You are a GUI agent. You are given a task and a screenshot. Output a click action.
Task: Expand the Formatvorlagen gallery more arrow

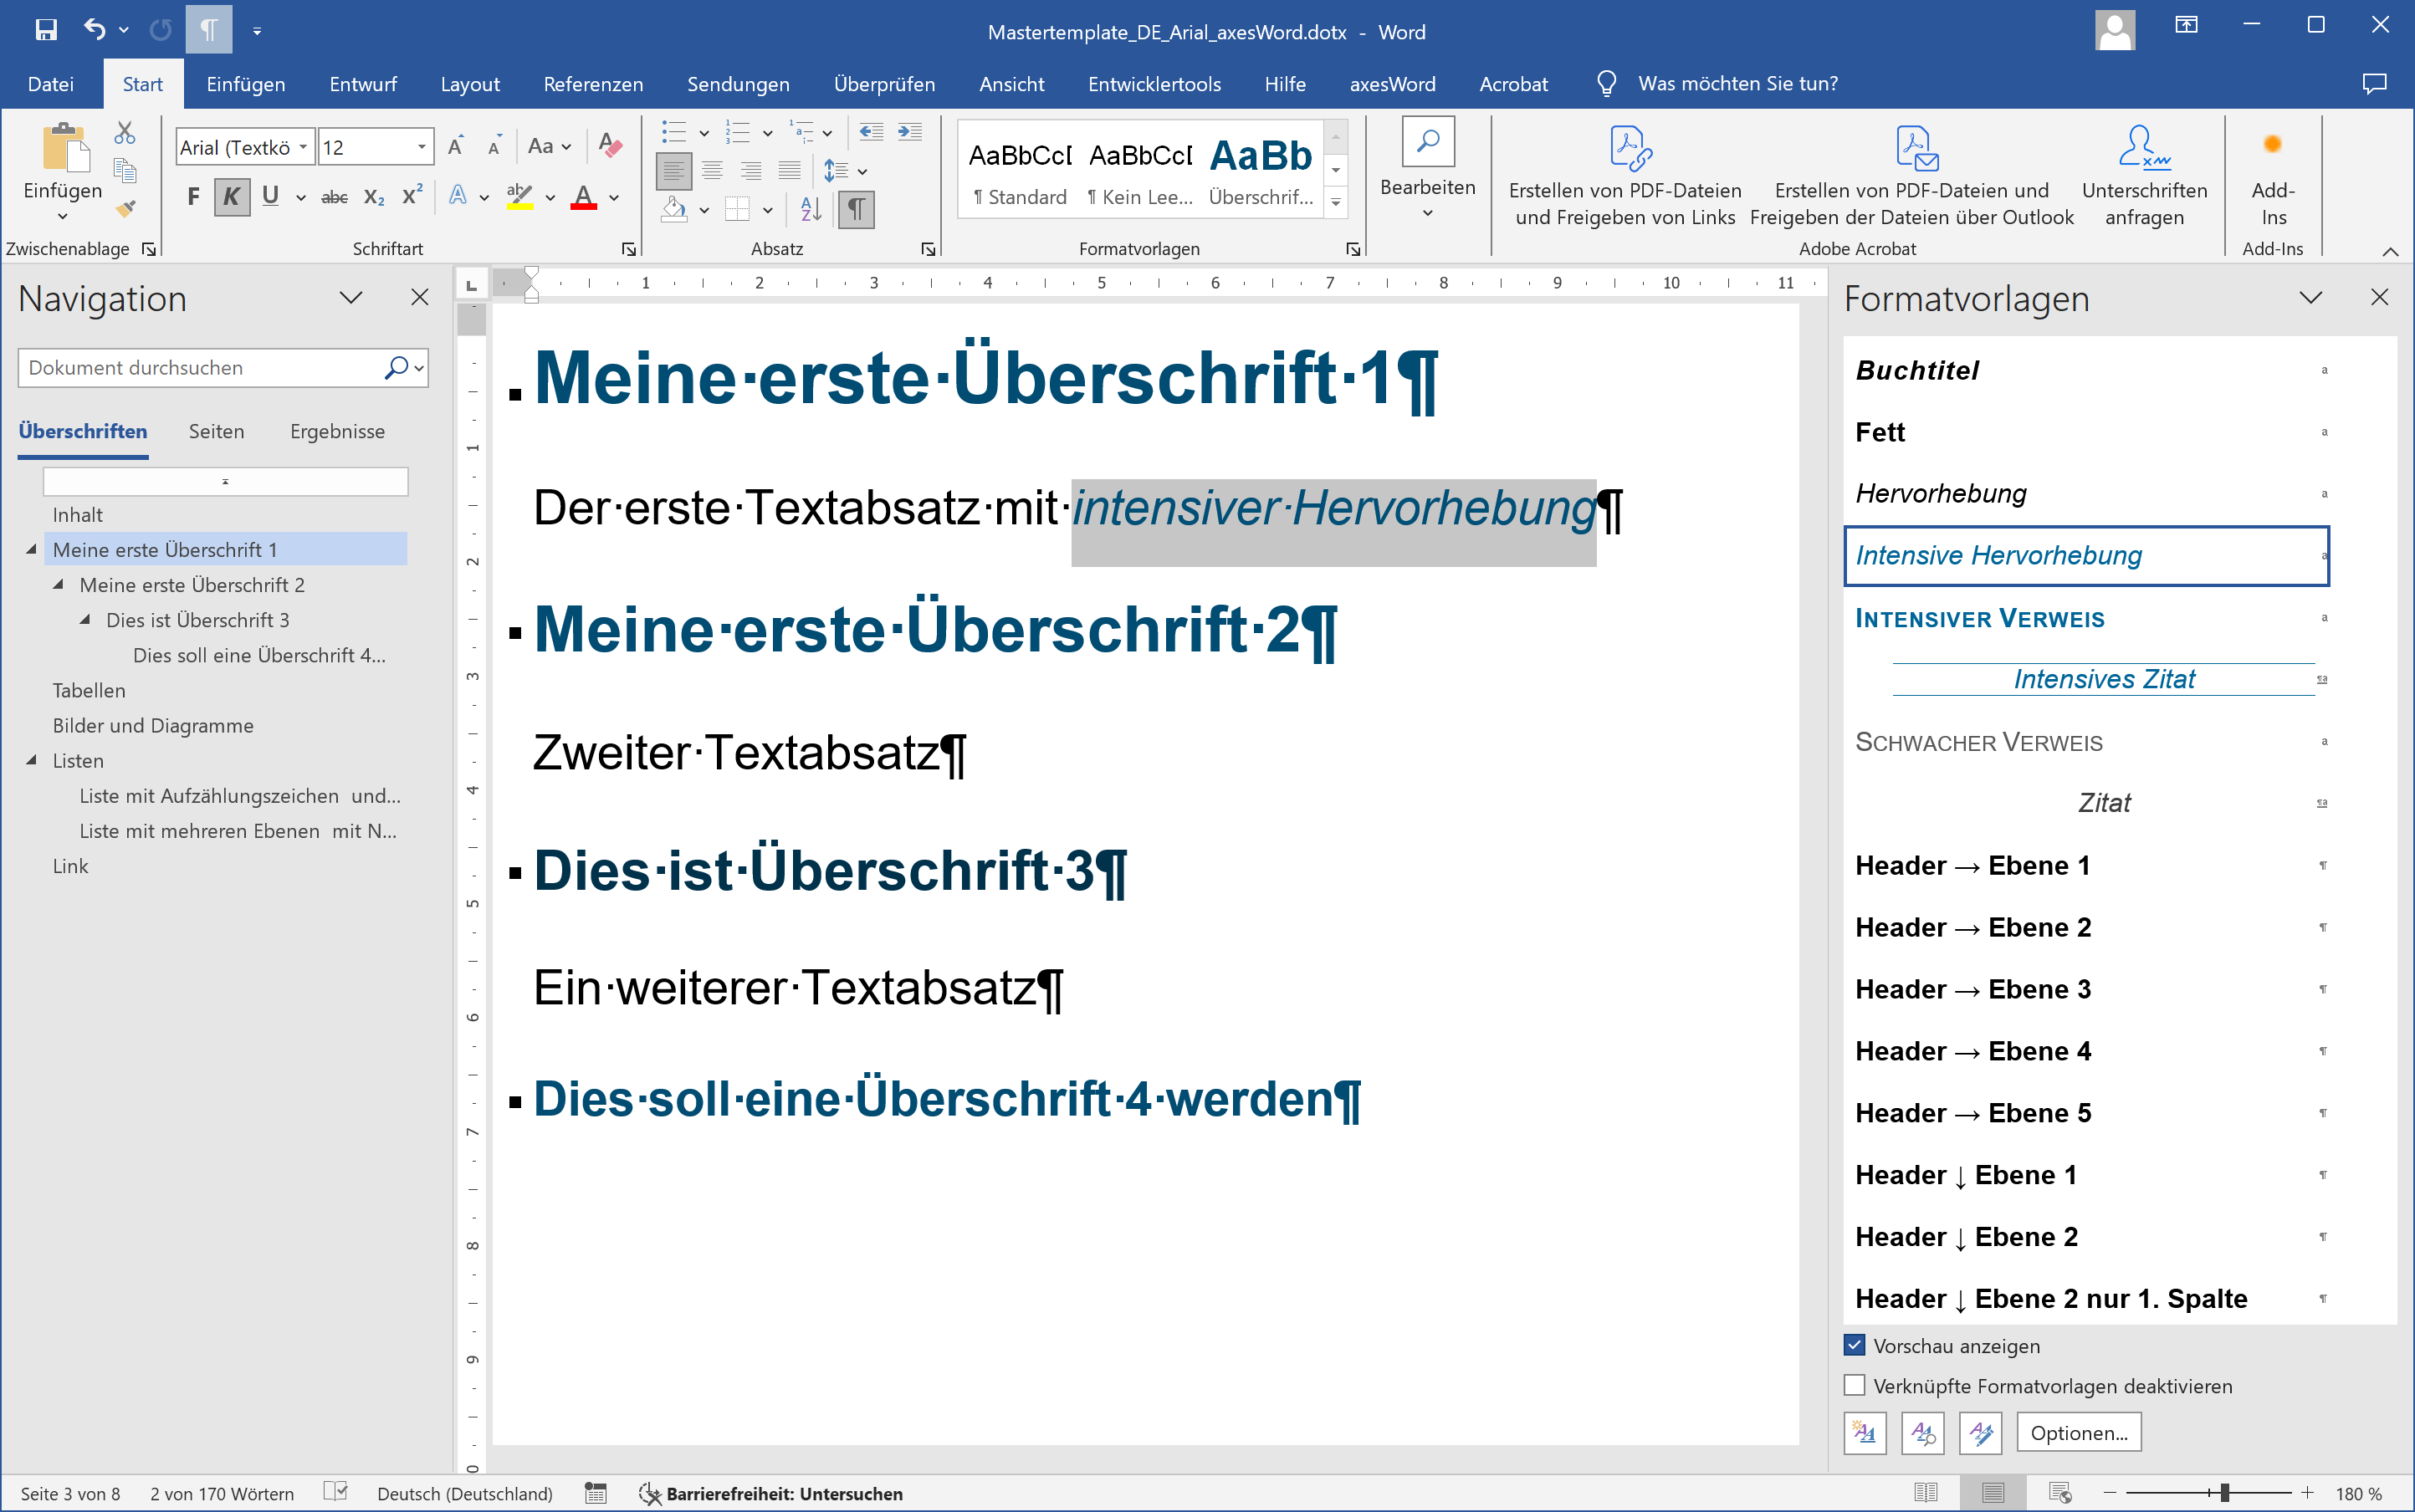1336,203
